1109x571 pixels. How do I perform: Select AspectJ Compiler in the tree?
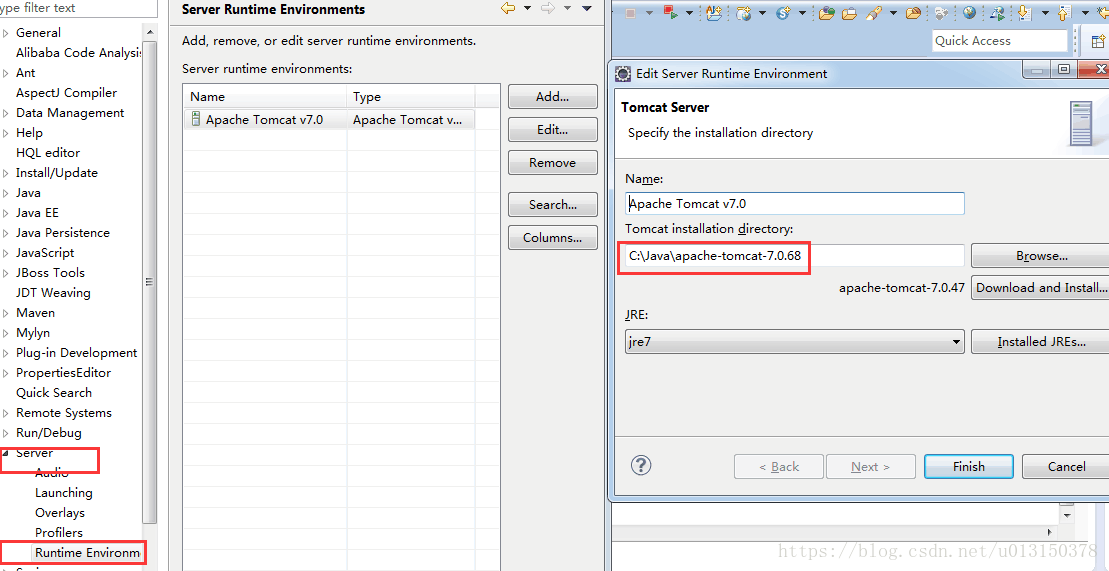coord(66,93)
